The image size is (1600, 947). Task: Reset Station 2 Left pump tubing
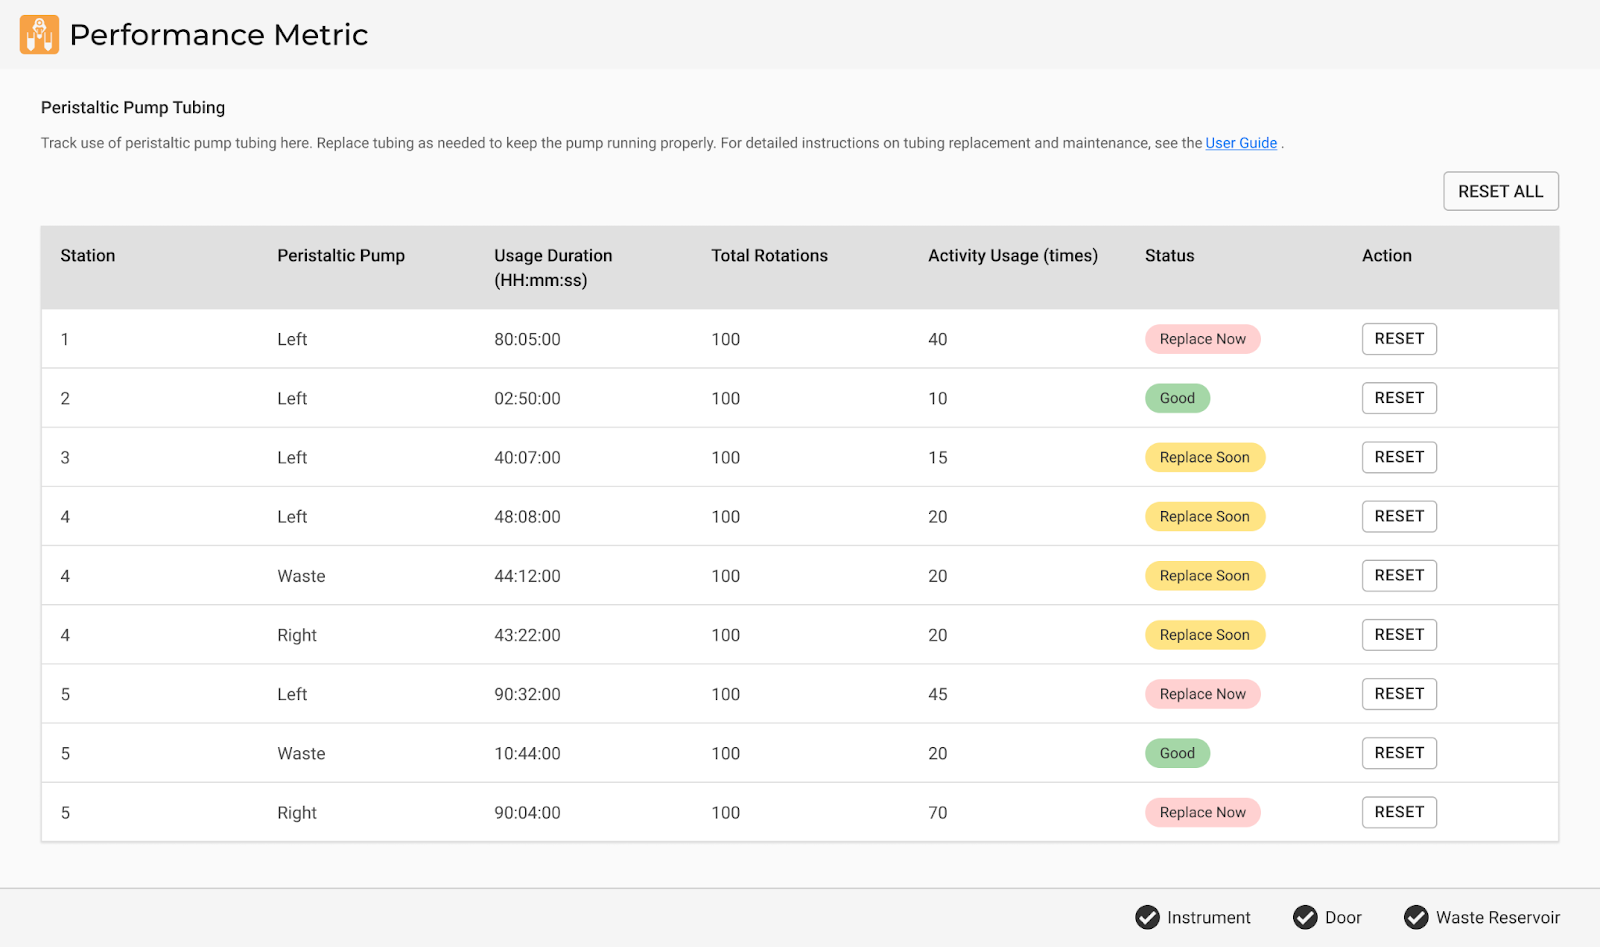tap(1399, 398)
